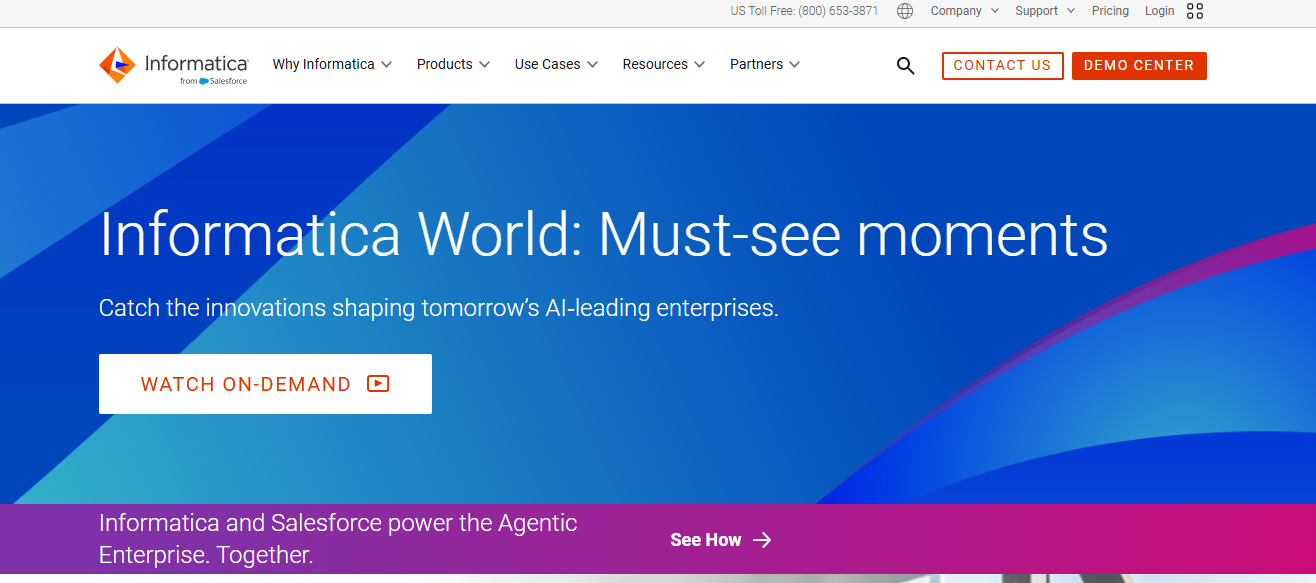Expand the Partners menu
The image size is (1316, 583).
[765, 64]
